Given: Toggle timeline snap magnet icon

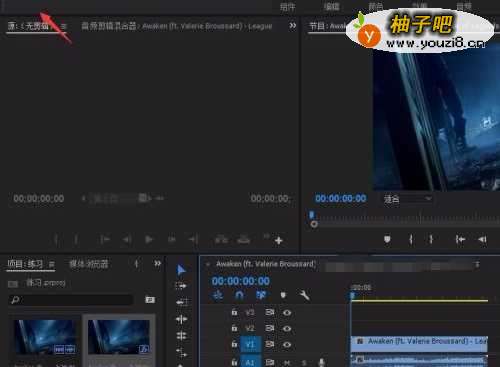Looking at the screenshot, I should point(239,295).
